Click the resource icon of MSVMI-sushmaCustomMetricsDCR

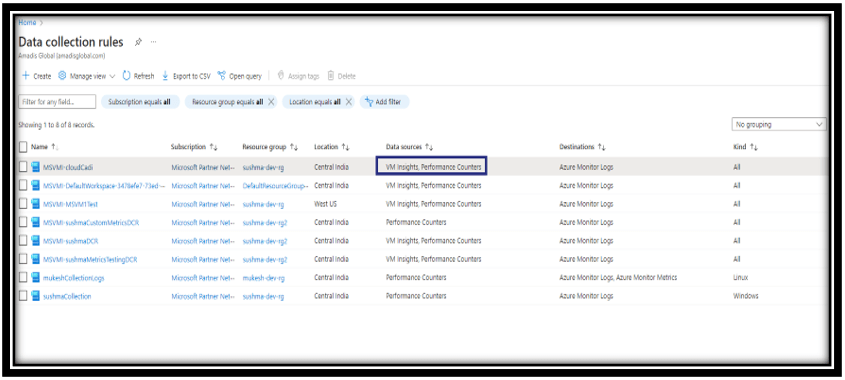click(36, 222)
